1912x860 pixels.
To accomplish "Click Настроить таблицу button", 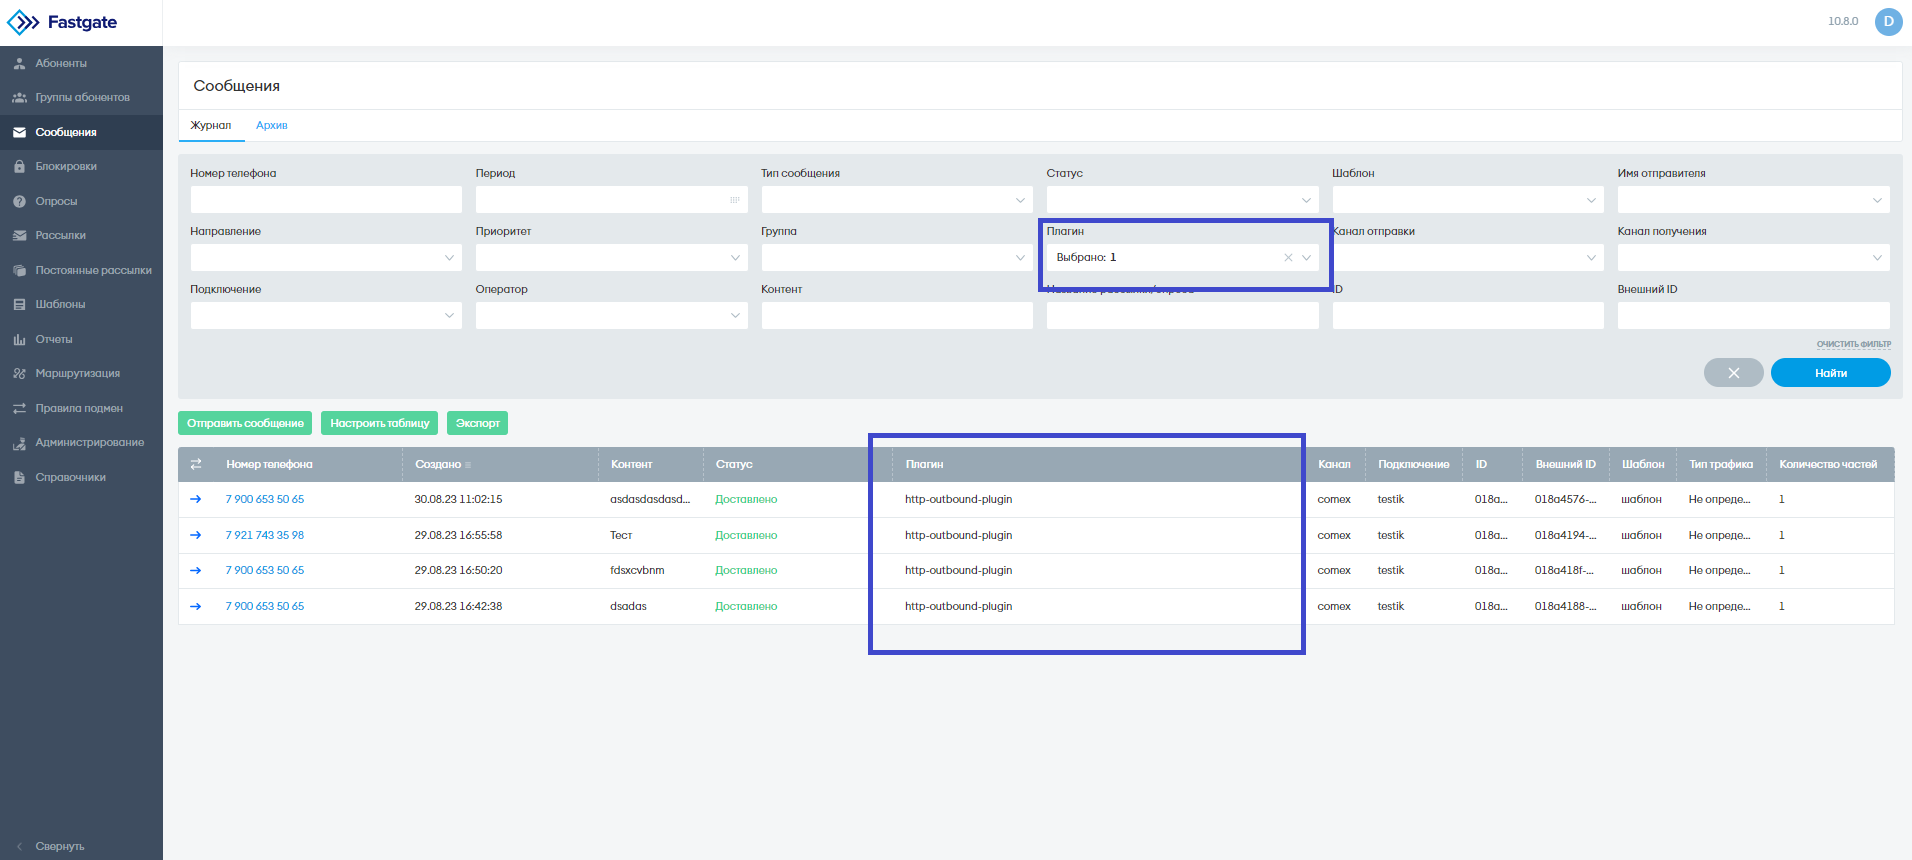I will (380, 423).
